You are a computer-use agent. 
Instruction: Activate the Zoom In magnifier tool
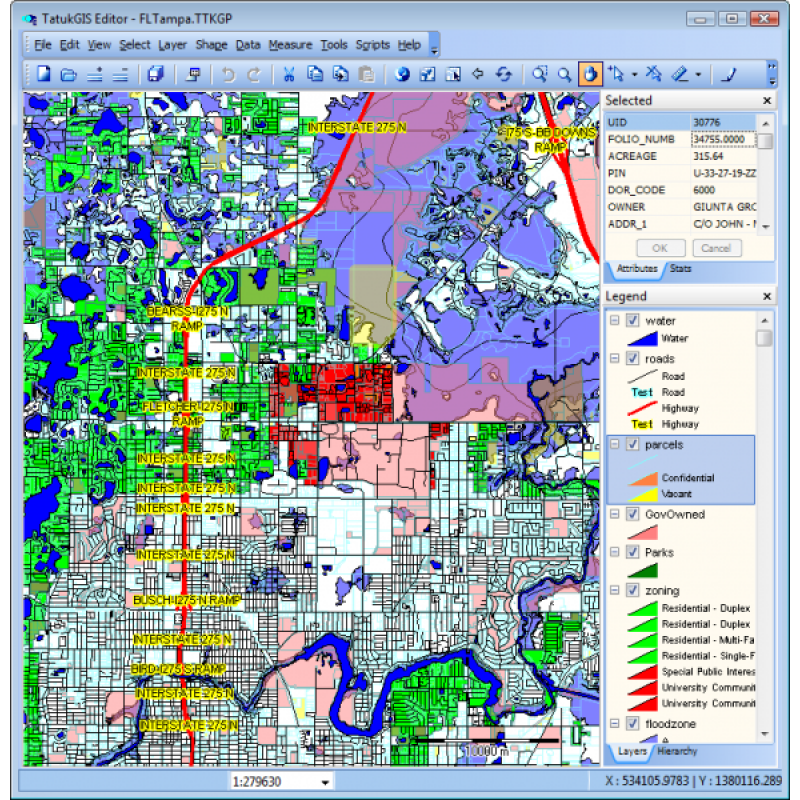pos(540,73)
